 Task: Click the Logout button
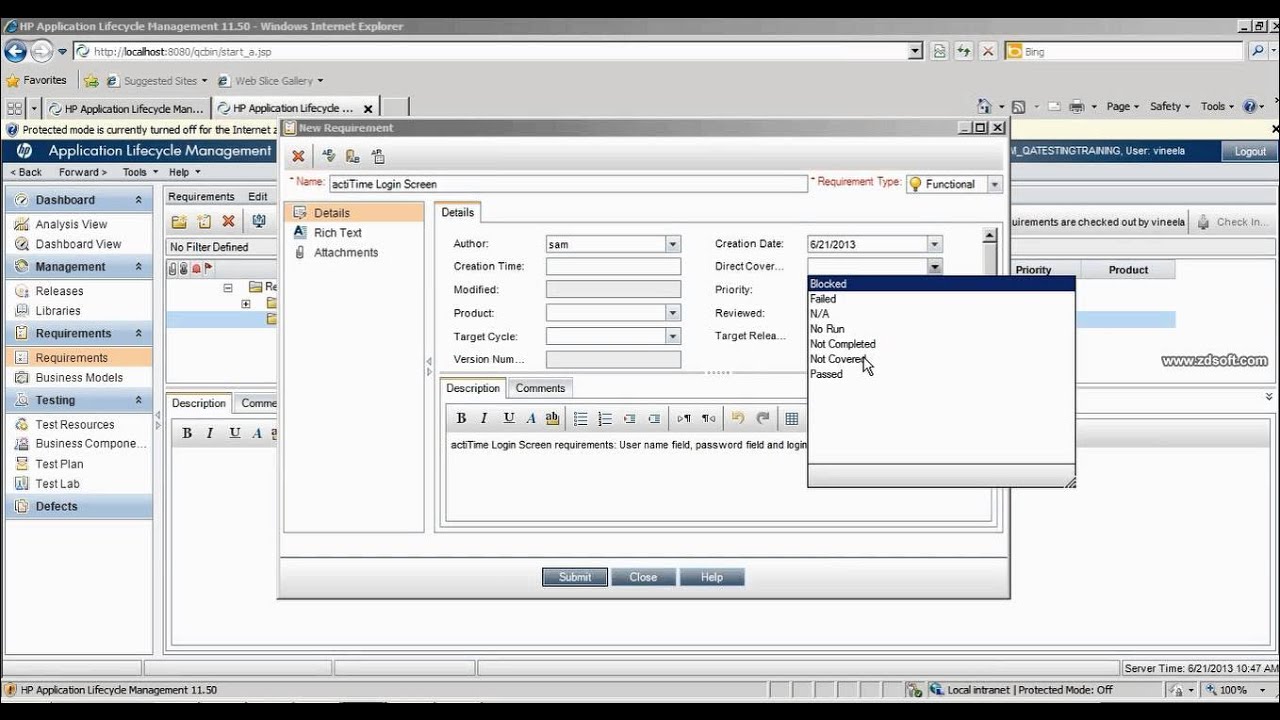1250,152
